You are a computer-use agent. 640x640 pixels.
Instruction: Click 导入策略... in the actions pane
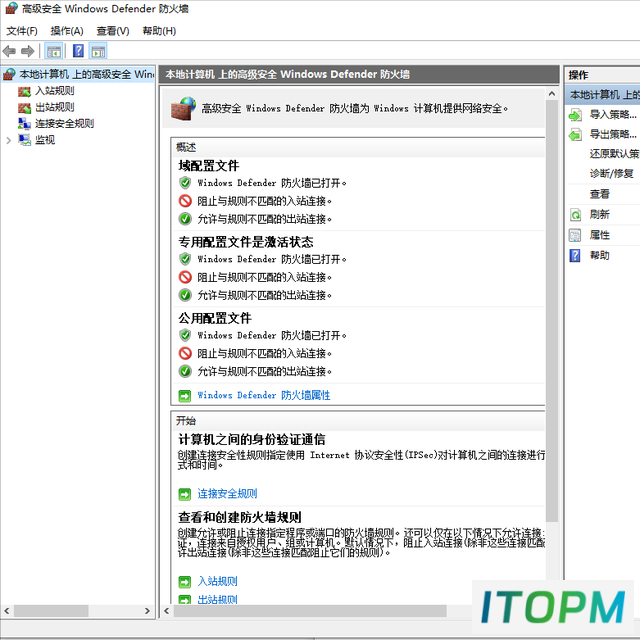pos(613,114)
